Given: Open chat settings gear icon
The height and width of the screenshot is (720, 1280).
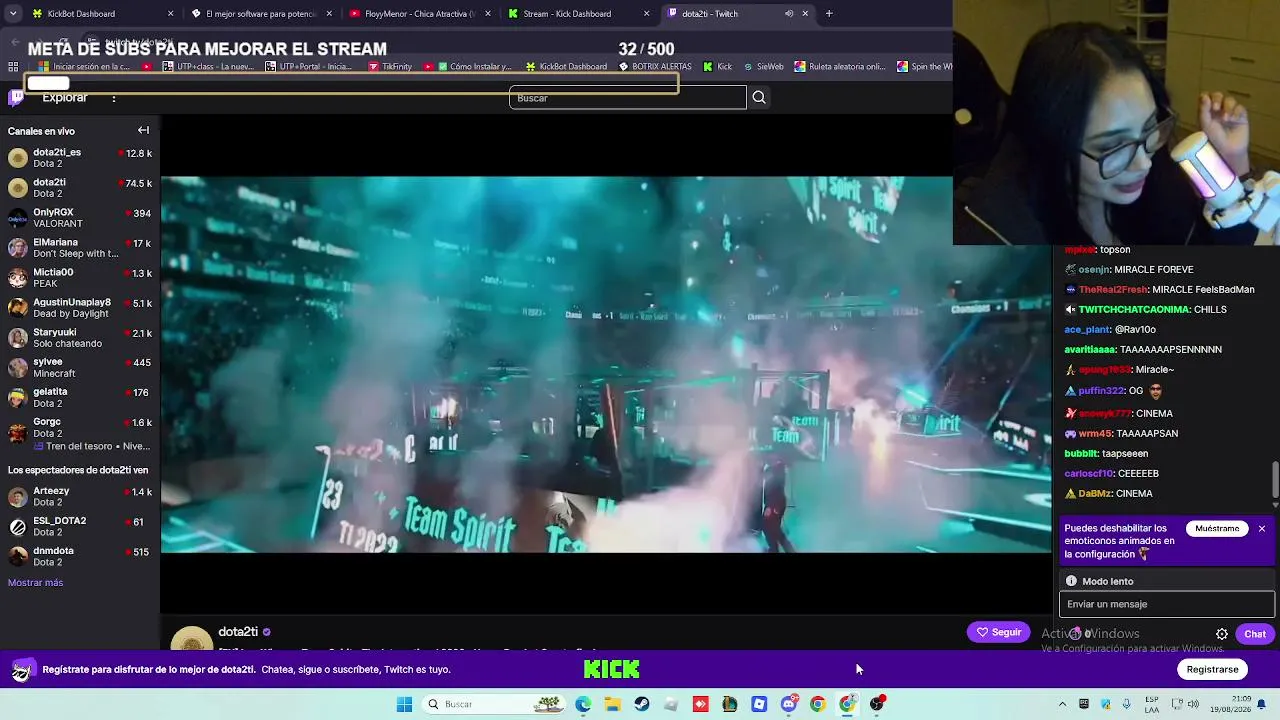Looking at the screenshot, I should coord(1222,634).
